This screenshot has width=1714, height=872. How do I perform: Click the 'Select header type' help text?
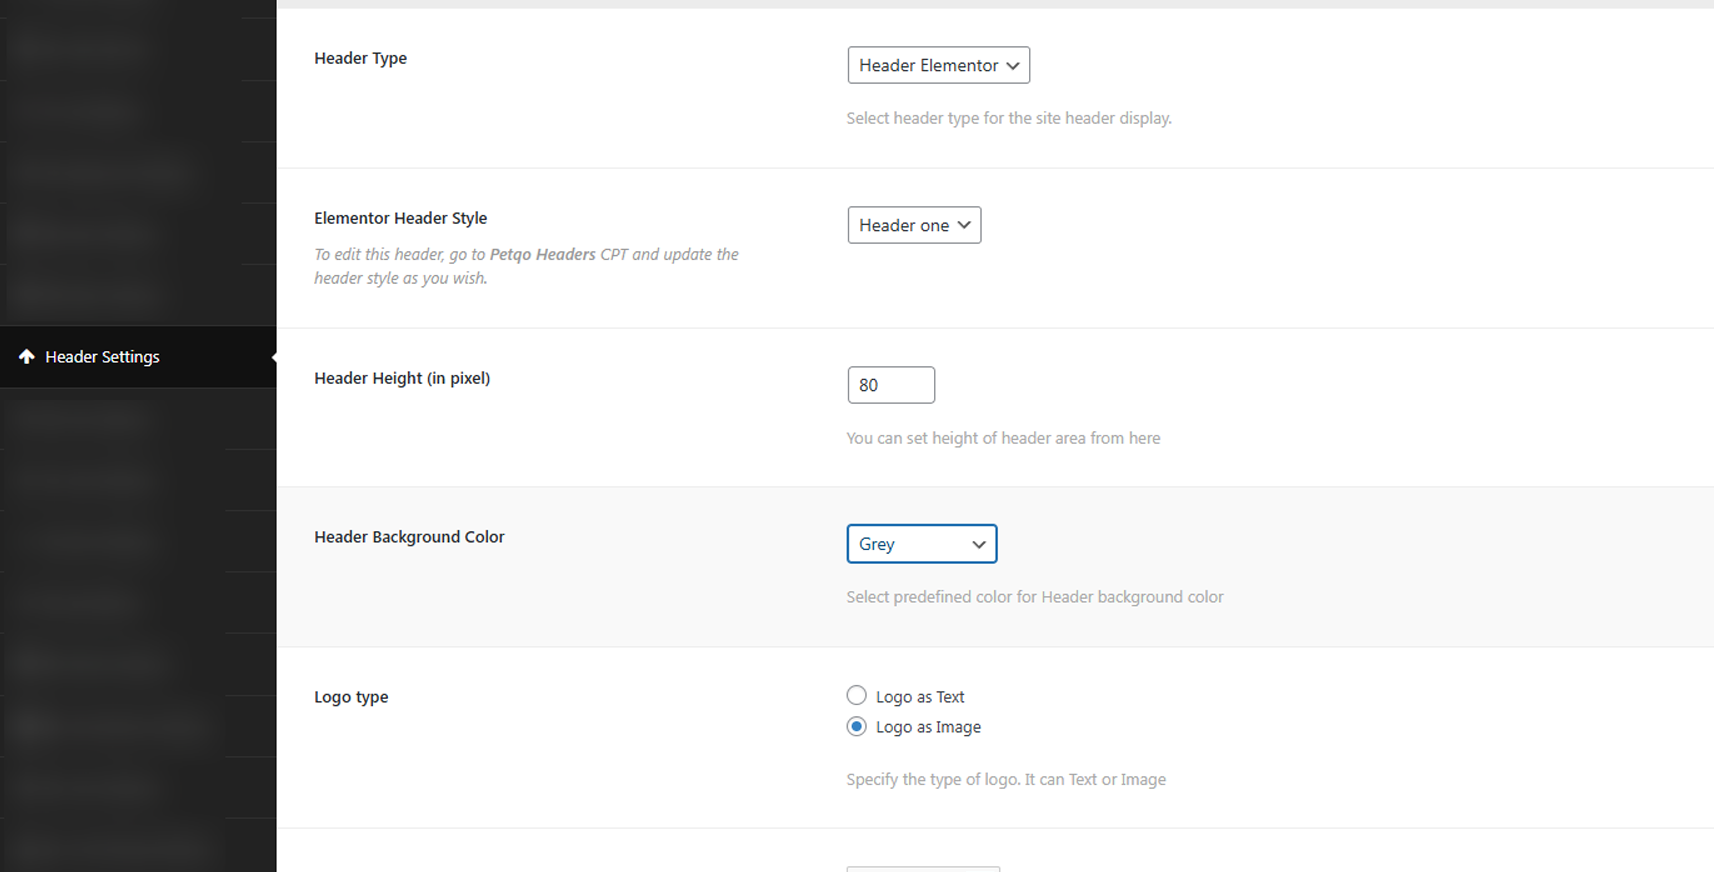click(1009, 118)
